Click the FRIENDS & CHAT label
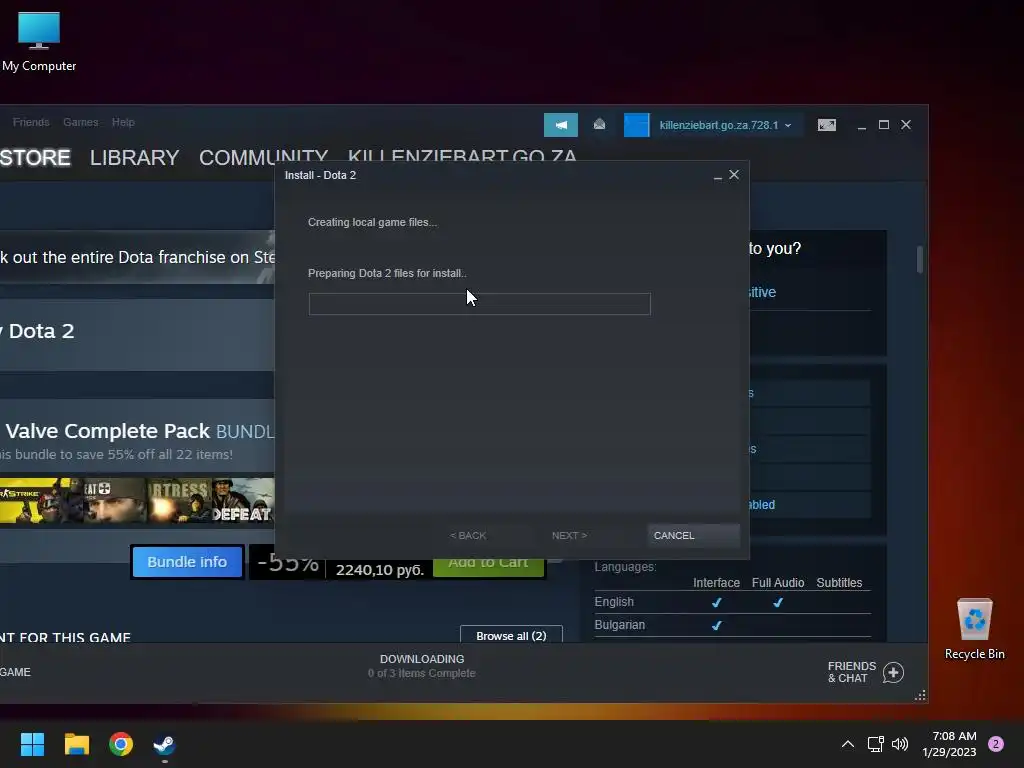The height and width of the screenshot is (768, 1024). 852,672
